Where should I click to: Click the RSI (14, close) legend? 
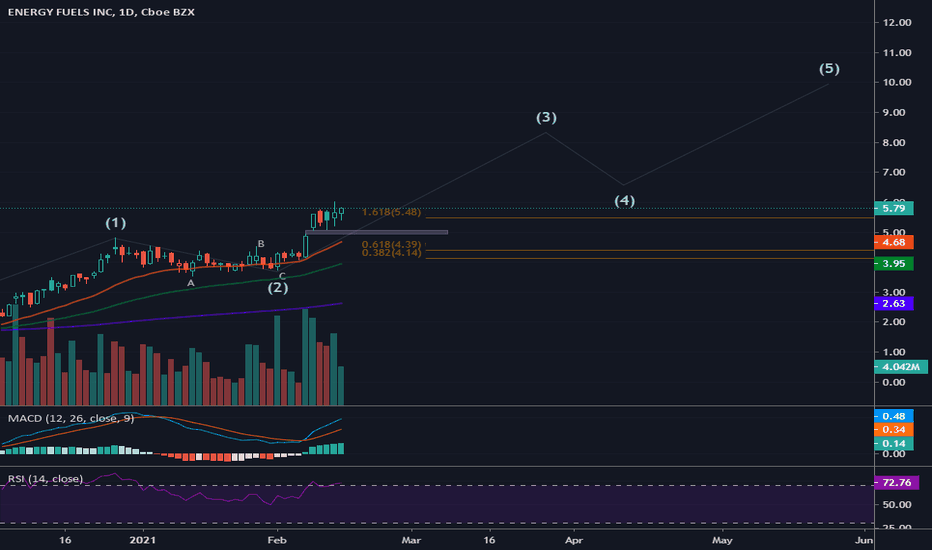point(45,479)
